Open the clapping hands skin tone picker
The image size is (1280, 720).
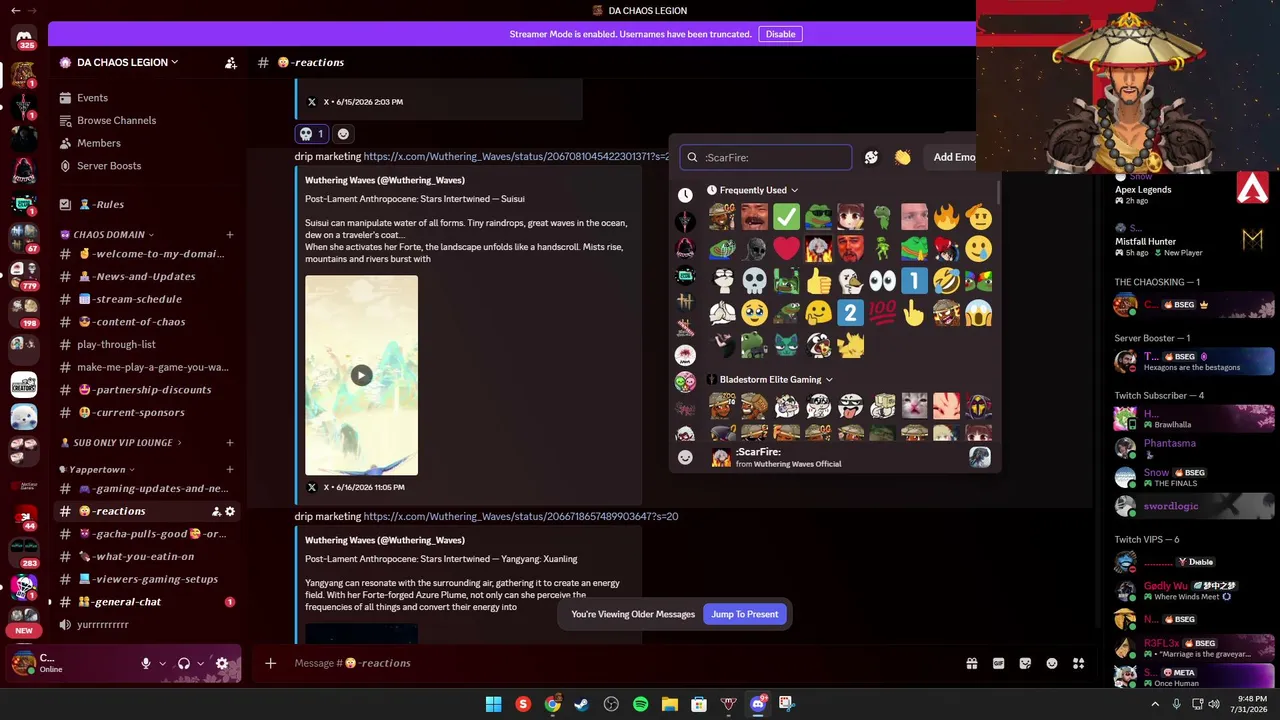coord(903,157)
